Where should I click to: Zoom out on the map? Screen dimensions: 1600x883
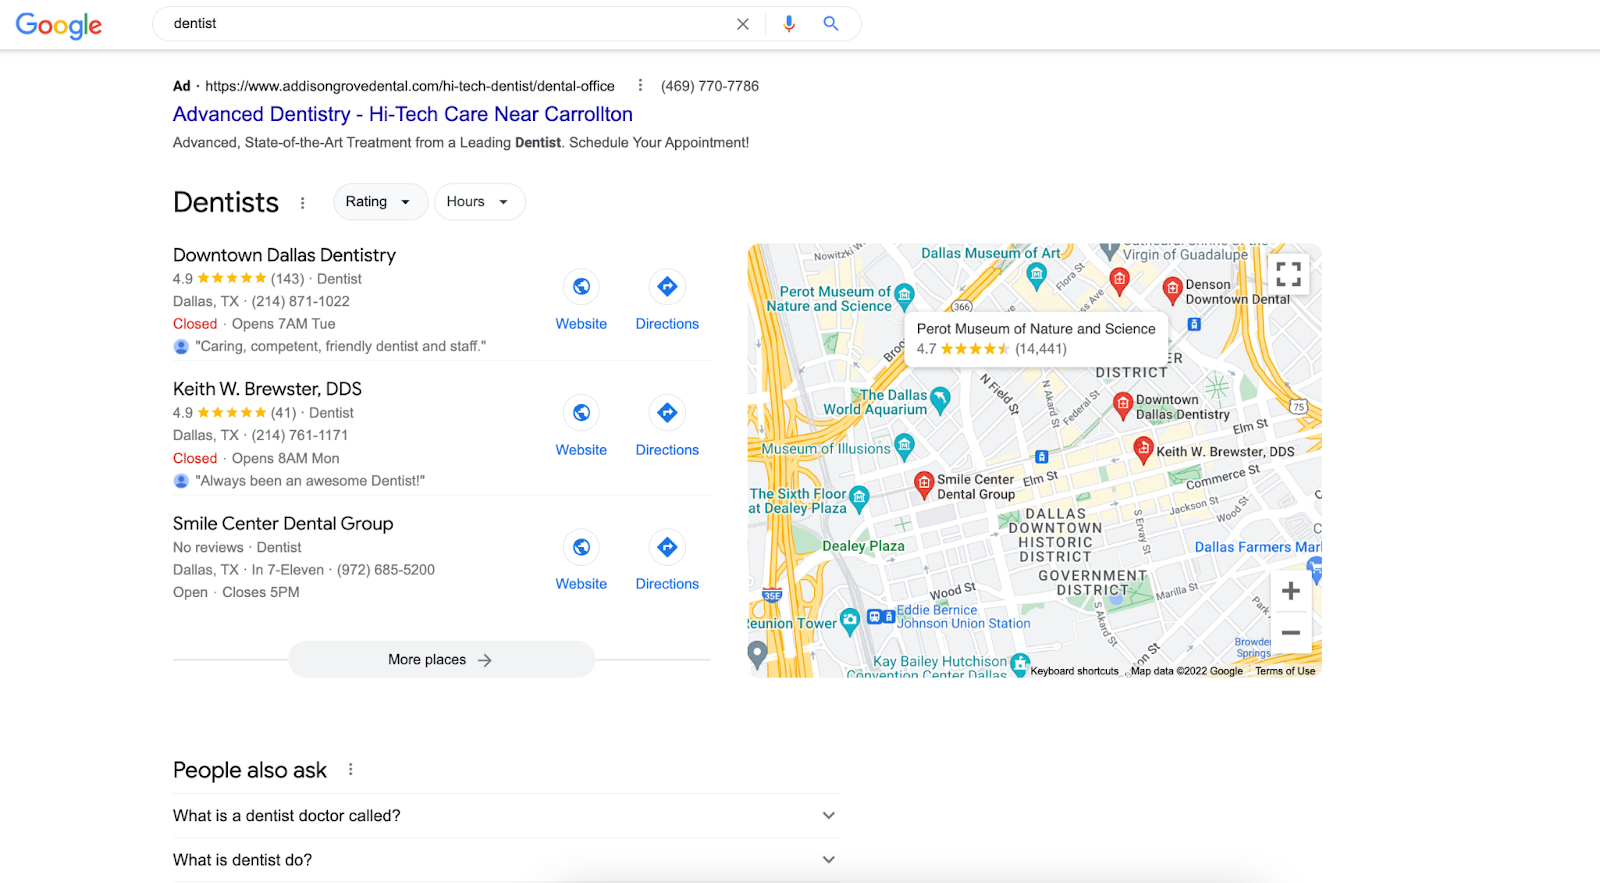pos(1291,633)
